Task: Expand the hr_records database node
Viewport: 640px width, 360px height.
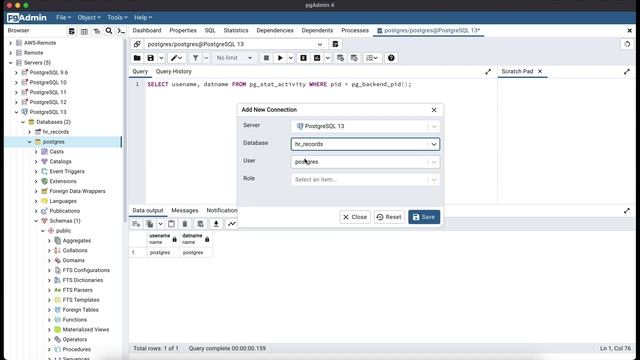Action: 29,132
